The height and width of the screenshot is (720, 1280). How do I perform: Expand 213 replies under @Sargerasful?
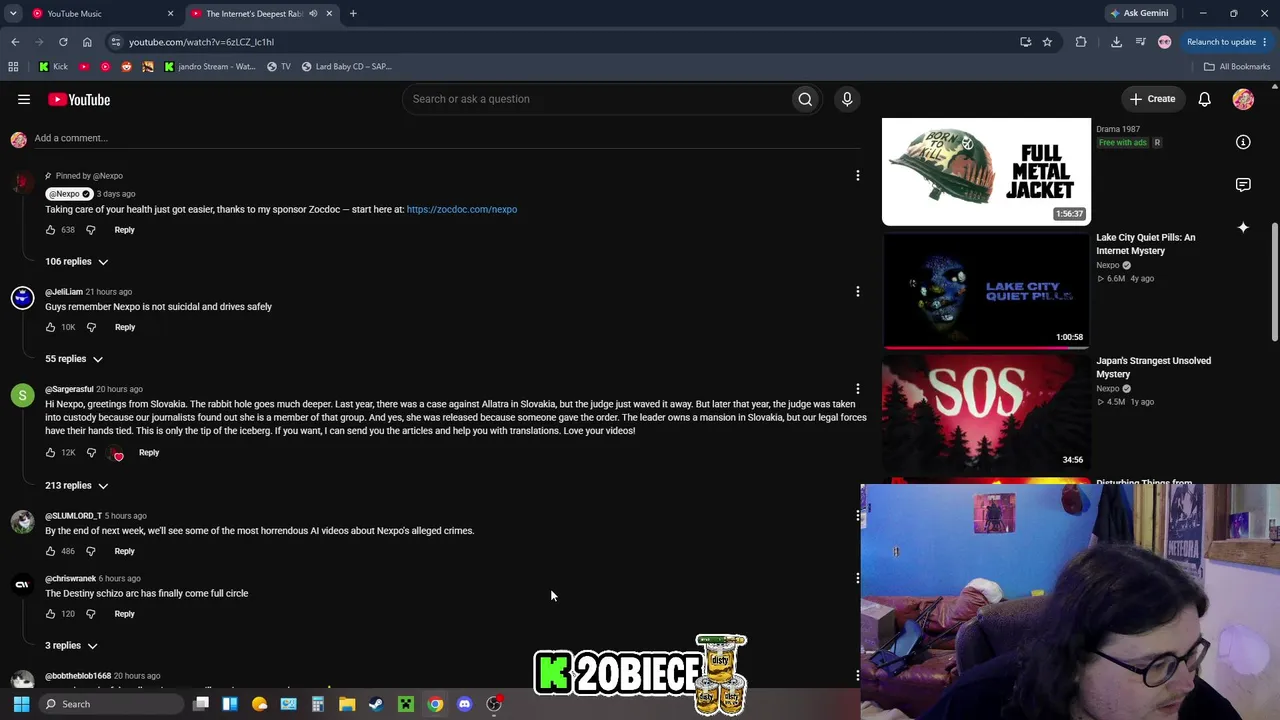pos(77,486)
